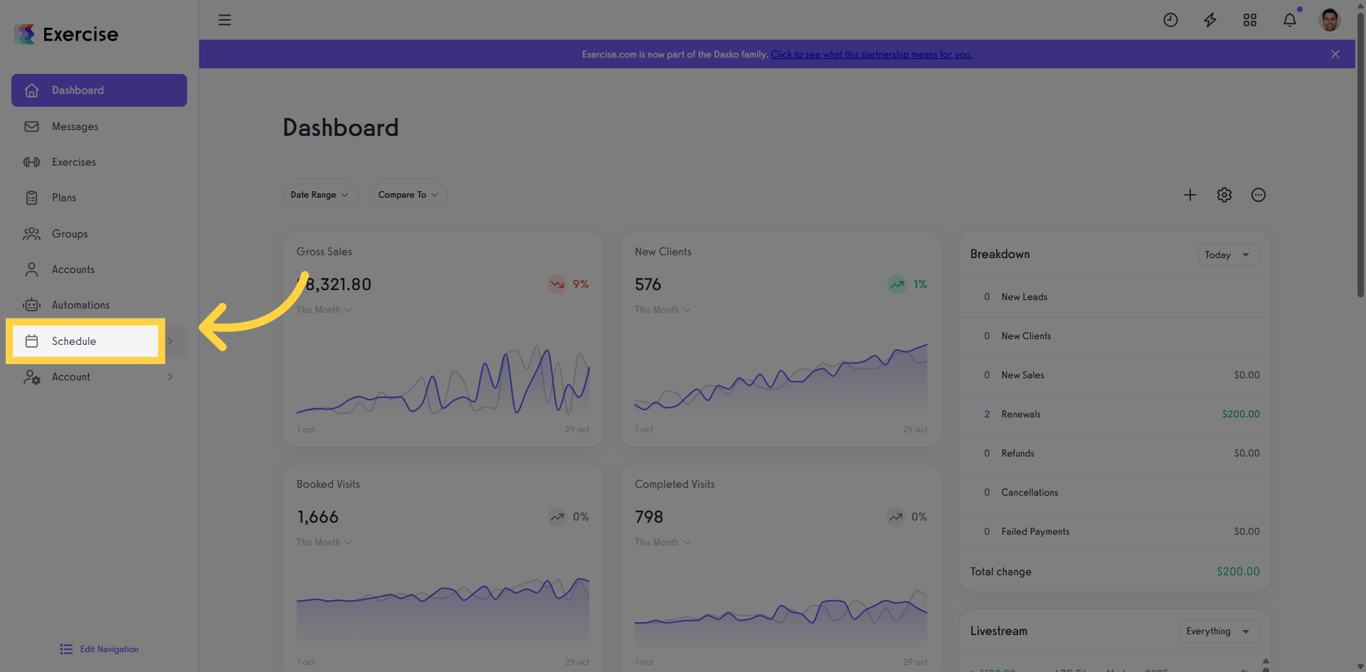Expand the Account submenu chevron
Image resolution: width=1366 pixels, height=672 pixels.
170,377
